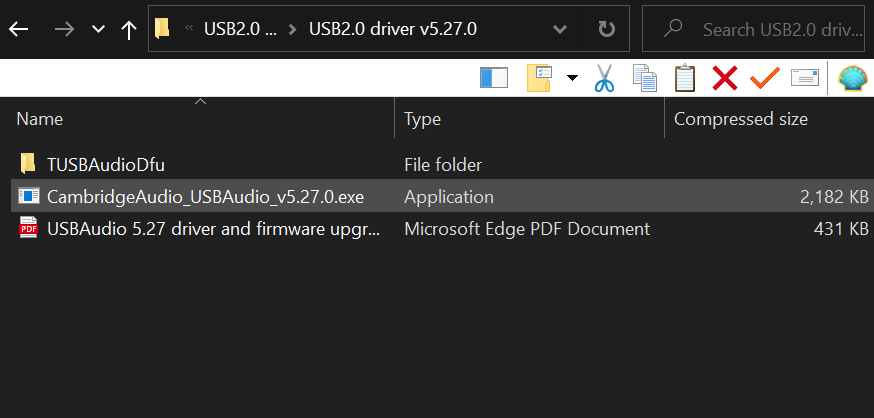Refresh the current folder view

point(606,29)
